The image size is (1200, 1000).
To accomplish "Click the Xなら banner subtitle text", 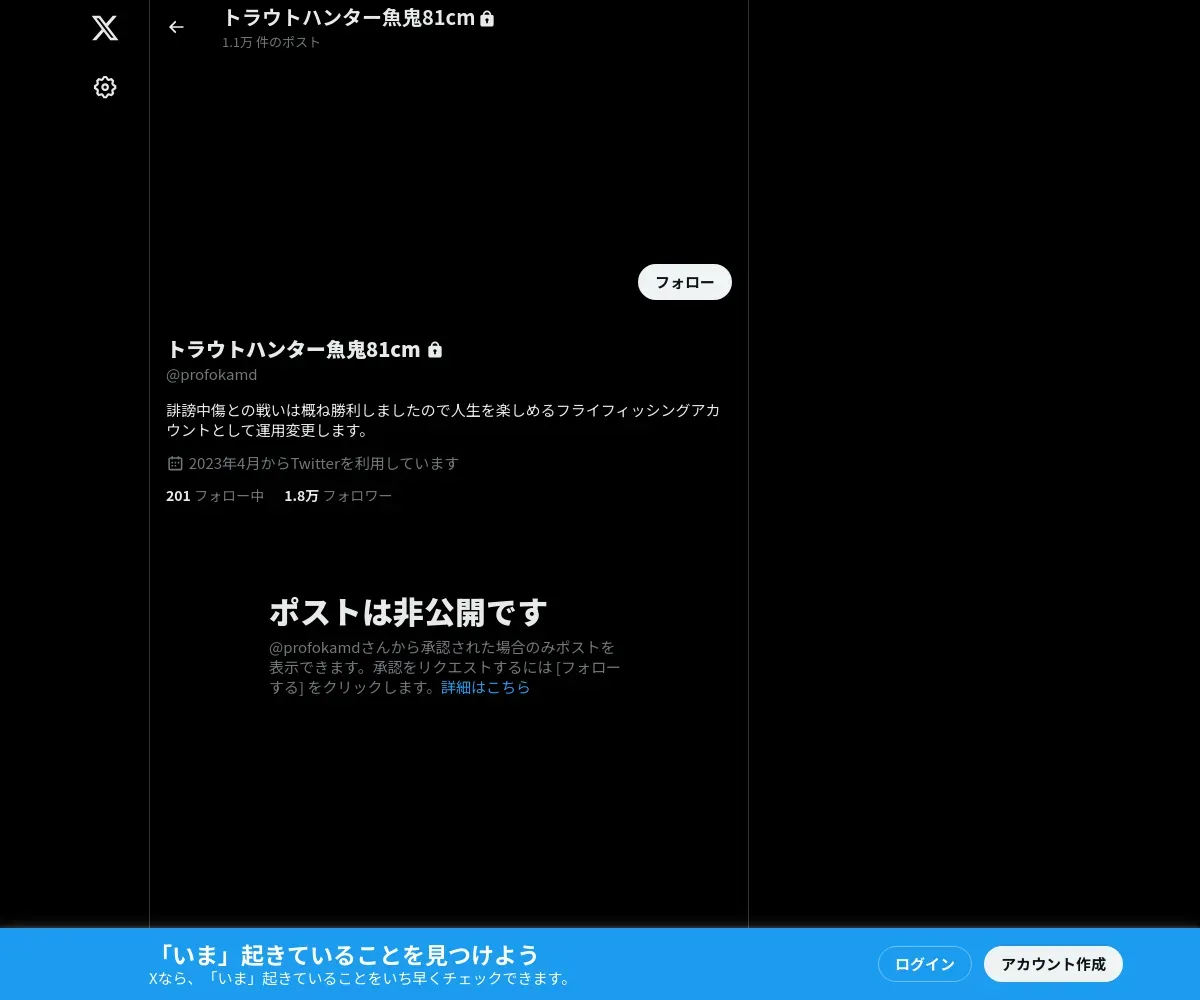I will 360,978.
